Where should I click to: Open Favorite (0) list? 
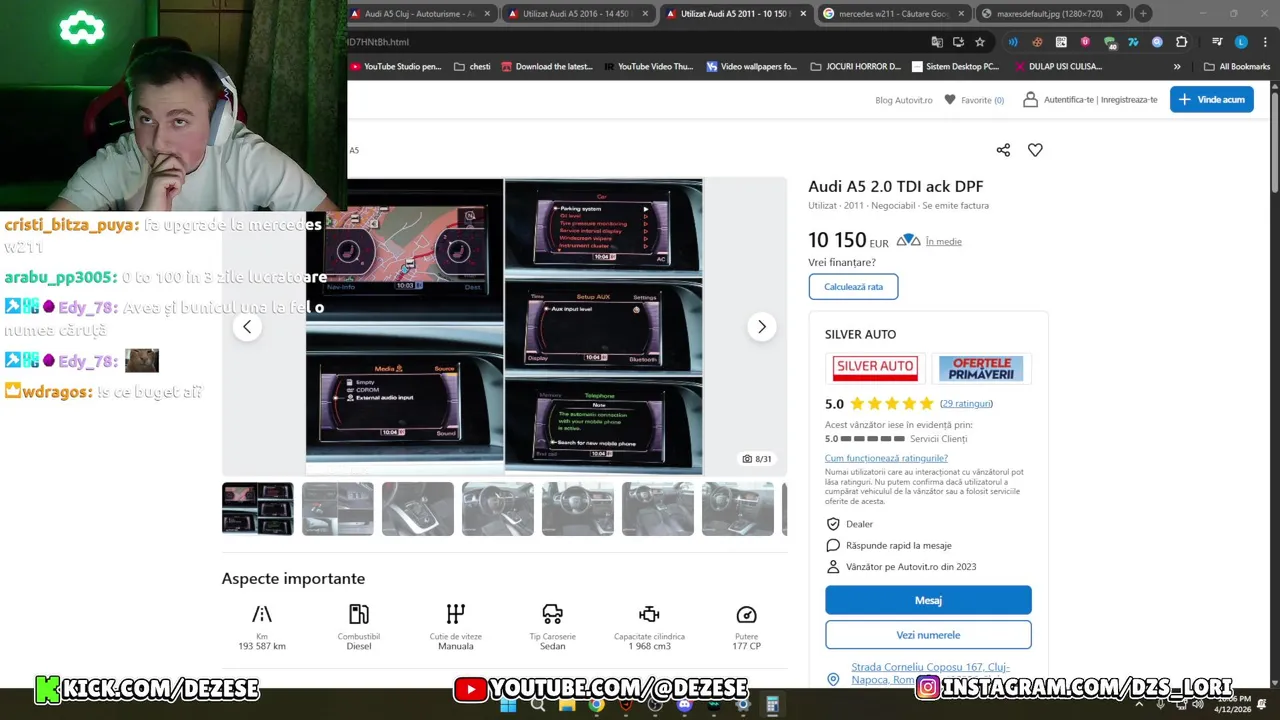pyautogui.click(x=974, y=100)
